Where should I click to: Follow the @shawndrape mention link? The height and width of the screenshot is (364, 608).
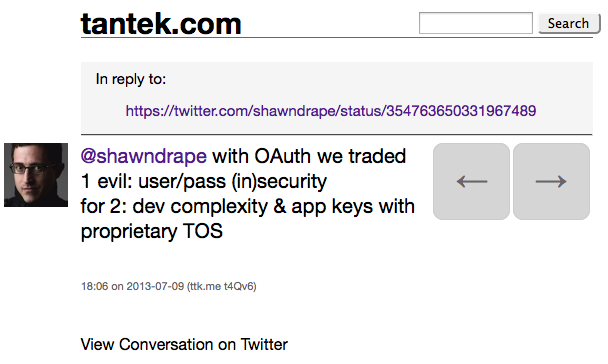pyautogui.click(x=143, y=156)
